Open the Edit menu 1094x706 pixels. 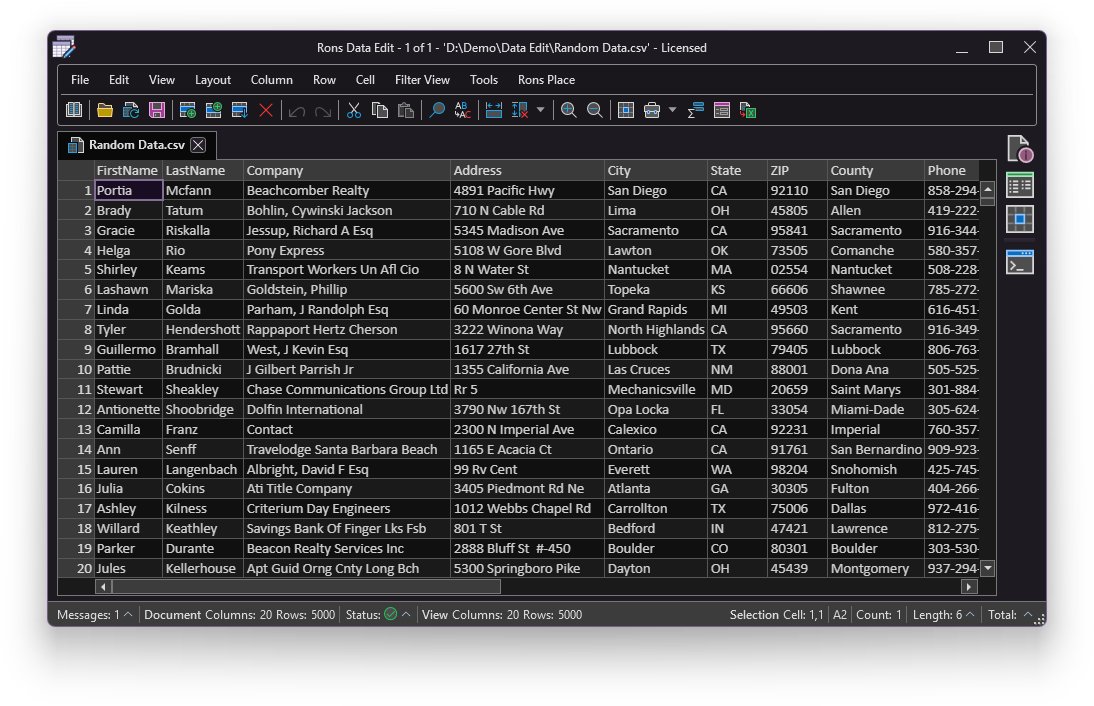pyautogui.click(x=119, y=80)
